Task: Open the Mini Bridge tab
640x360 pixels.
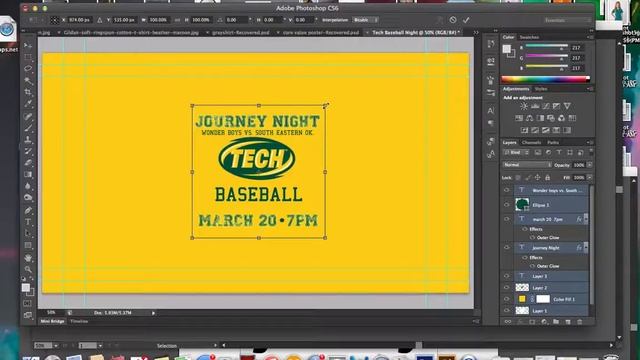Action: pos(52,321)
